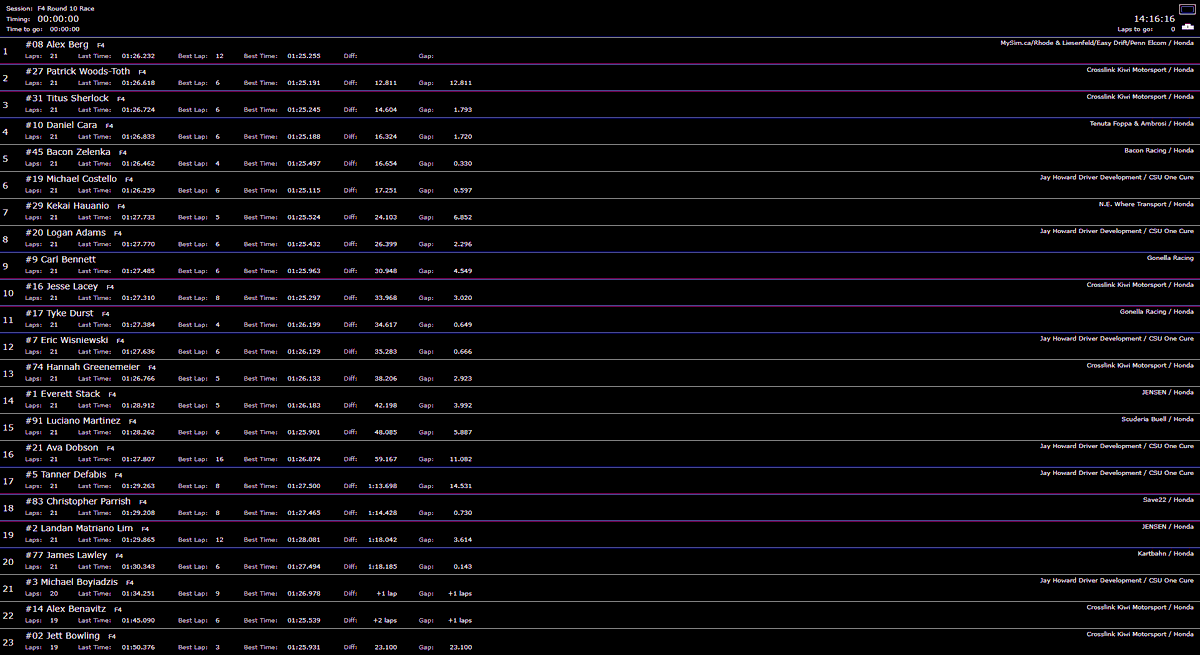This screenshot has height=655, width=1200.
Task: Click Kekai Hauanio's diff 24.103
Action: [385, 217]
